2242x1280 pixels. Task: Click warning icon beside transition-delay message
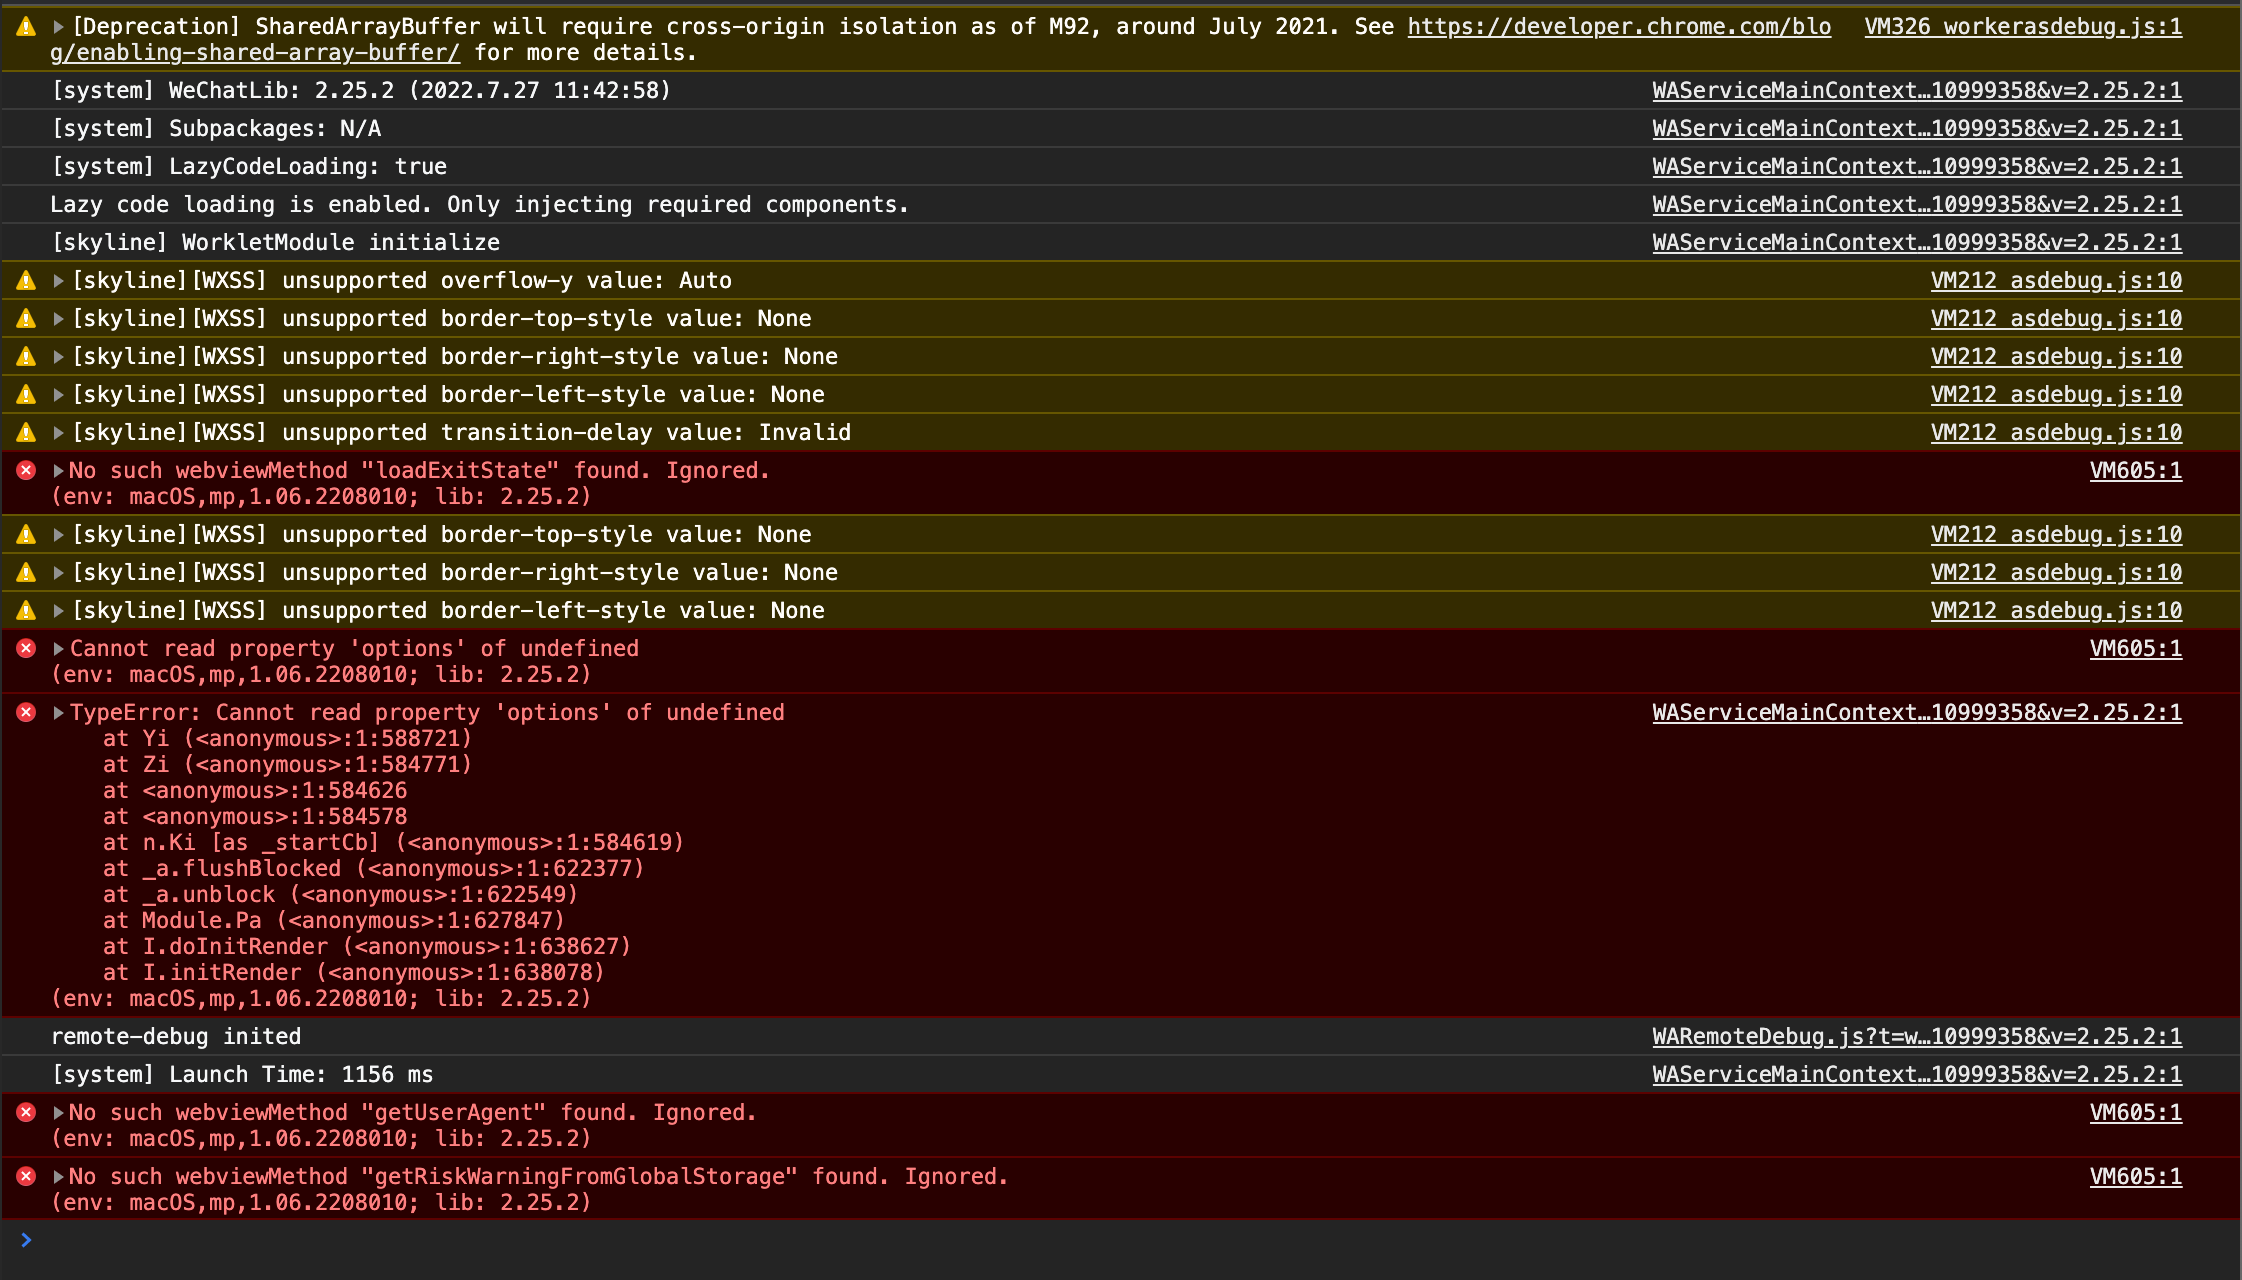(27, 433)
